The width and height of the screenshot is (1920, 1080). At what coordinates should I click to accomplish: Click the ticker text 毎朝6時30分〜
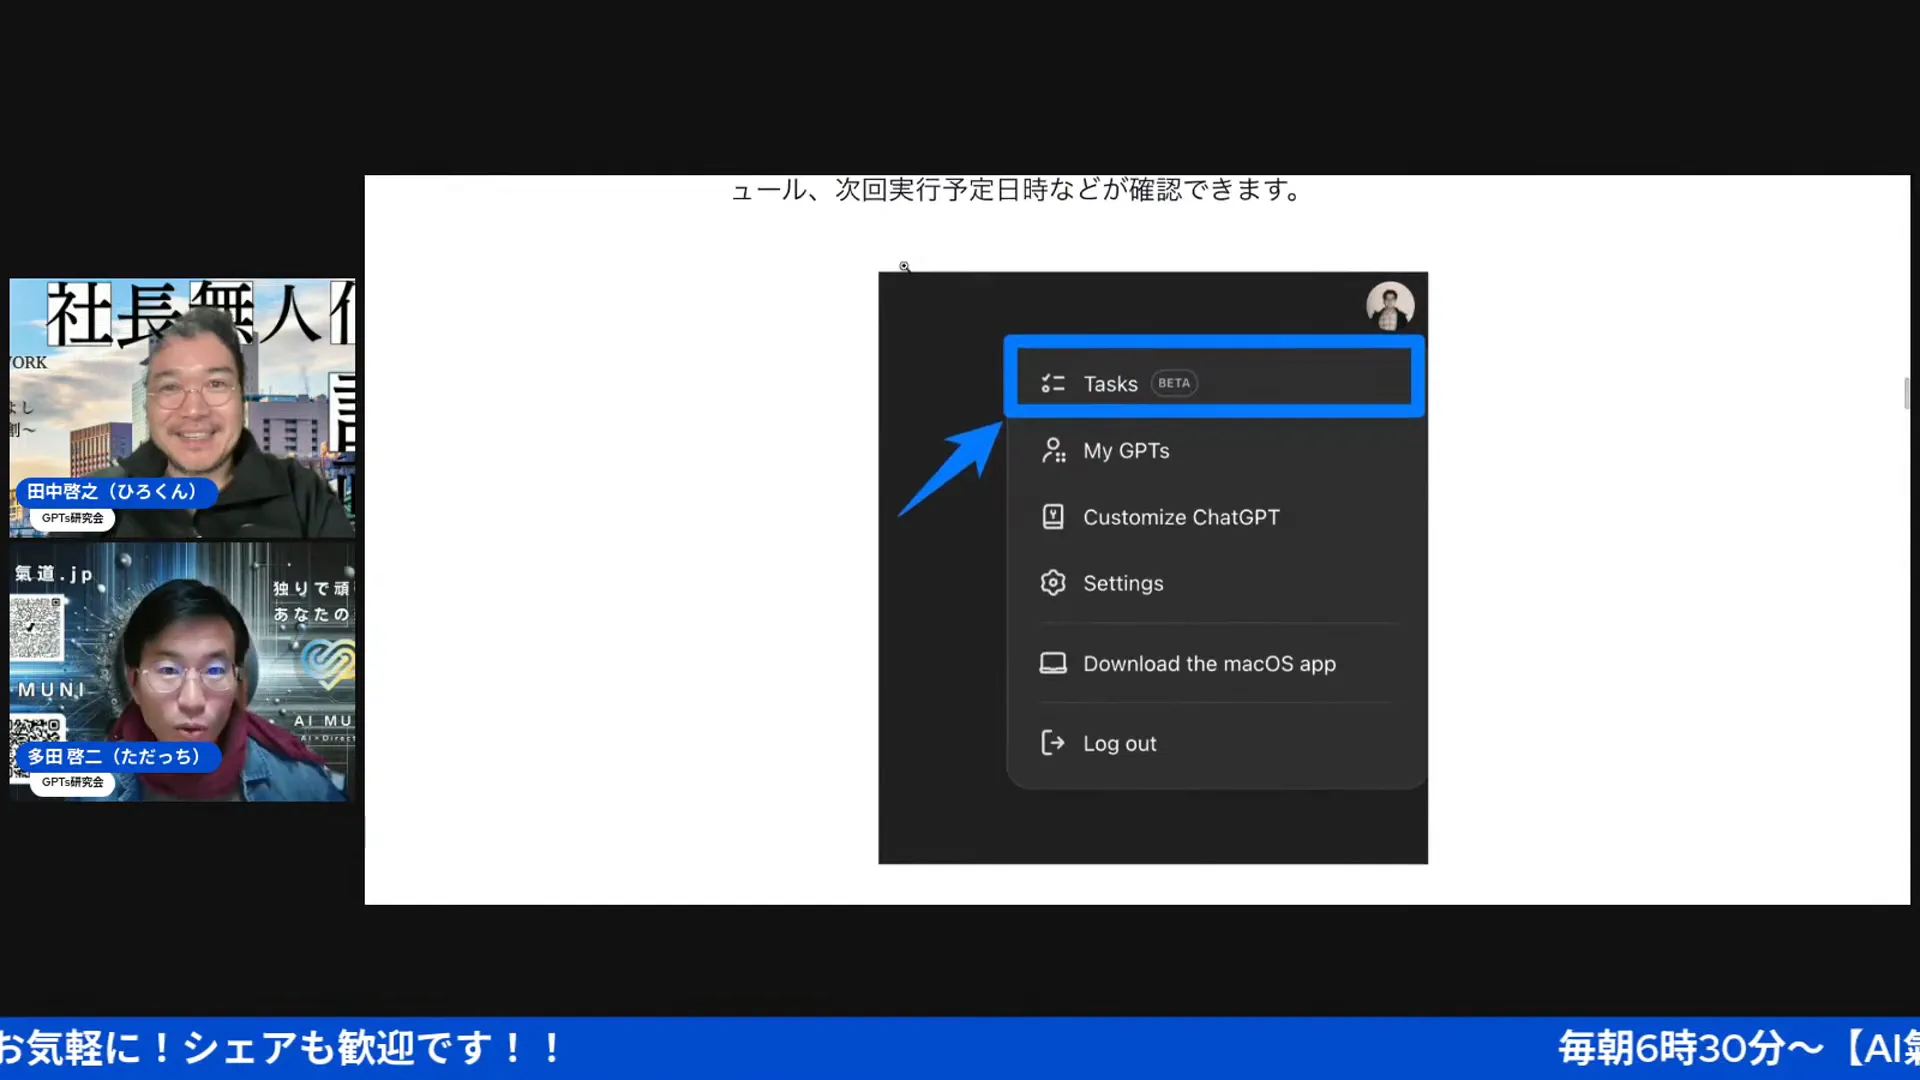(x=1691, y=1048)
